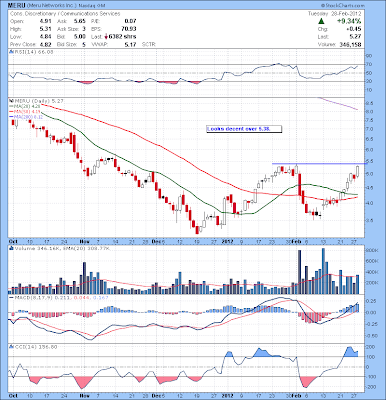Click the (Meru Networks Inc.) company name

coord(51,6)
